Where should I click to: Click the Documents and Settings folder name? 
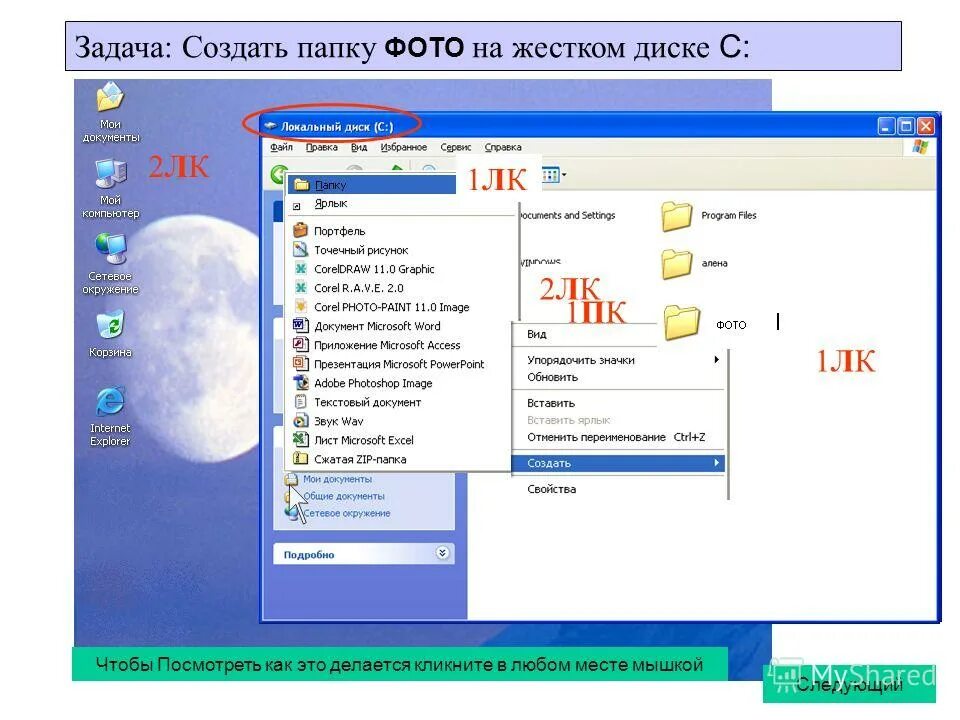coord(567,216)
